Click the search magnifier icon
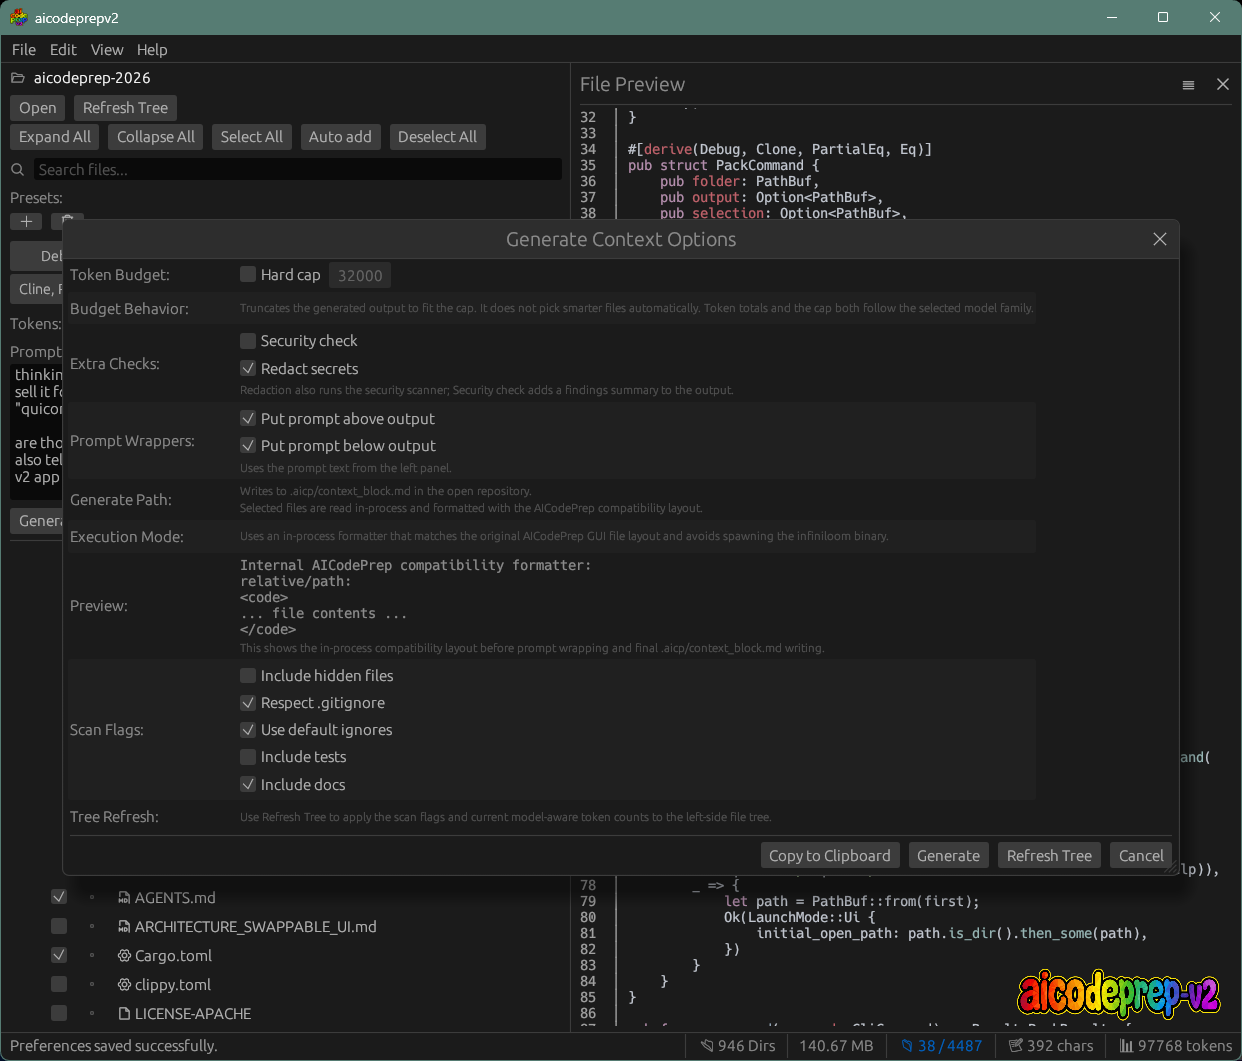The image size is (1242, 1061). pyautogui.click(x=18, y=170)
